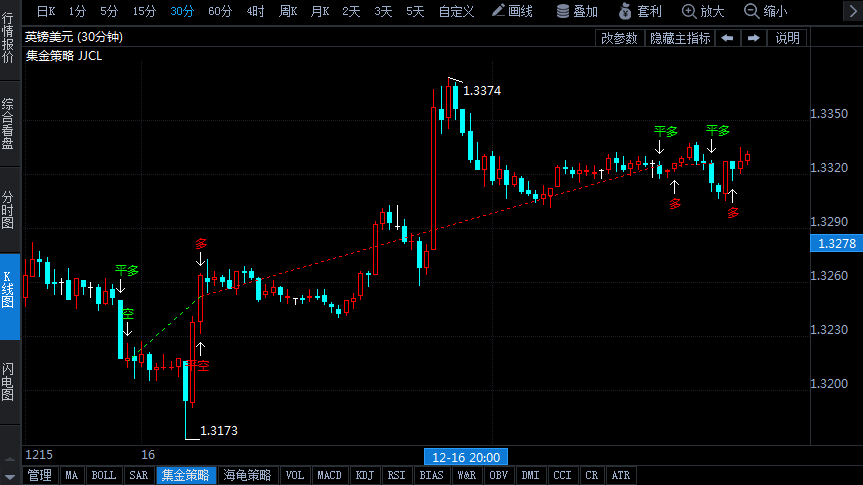Click 管理 indicator management button
Image resolution: width=863 pixels, height=485 pixels.
click(40, 475)
